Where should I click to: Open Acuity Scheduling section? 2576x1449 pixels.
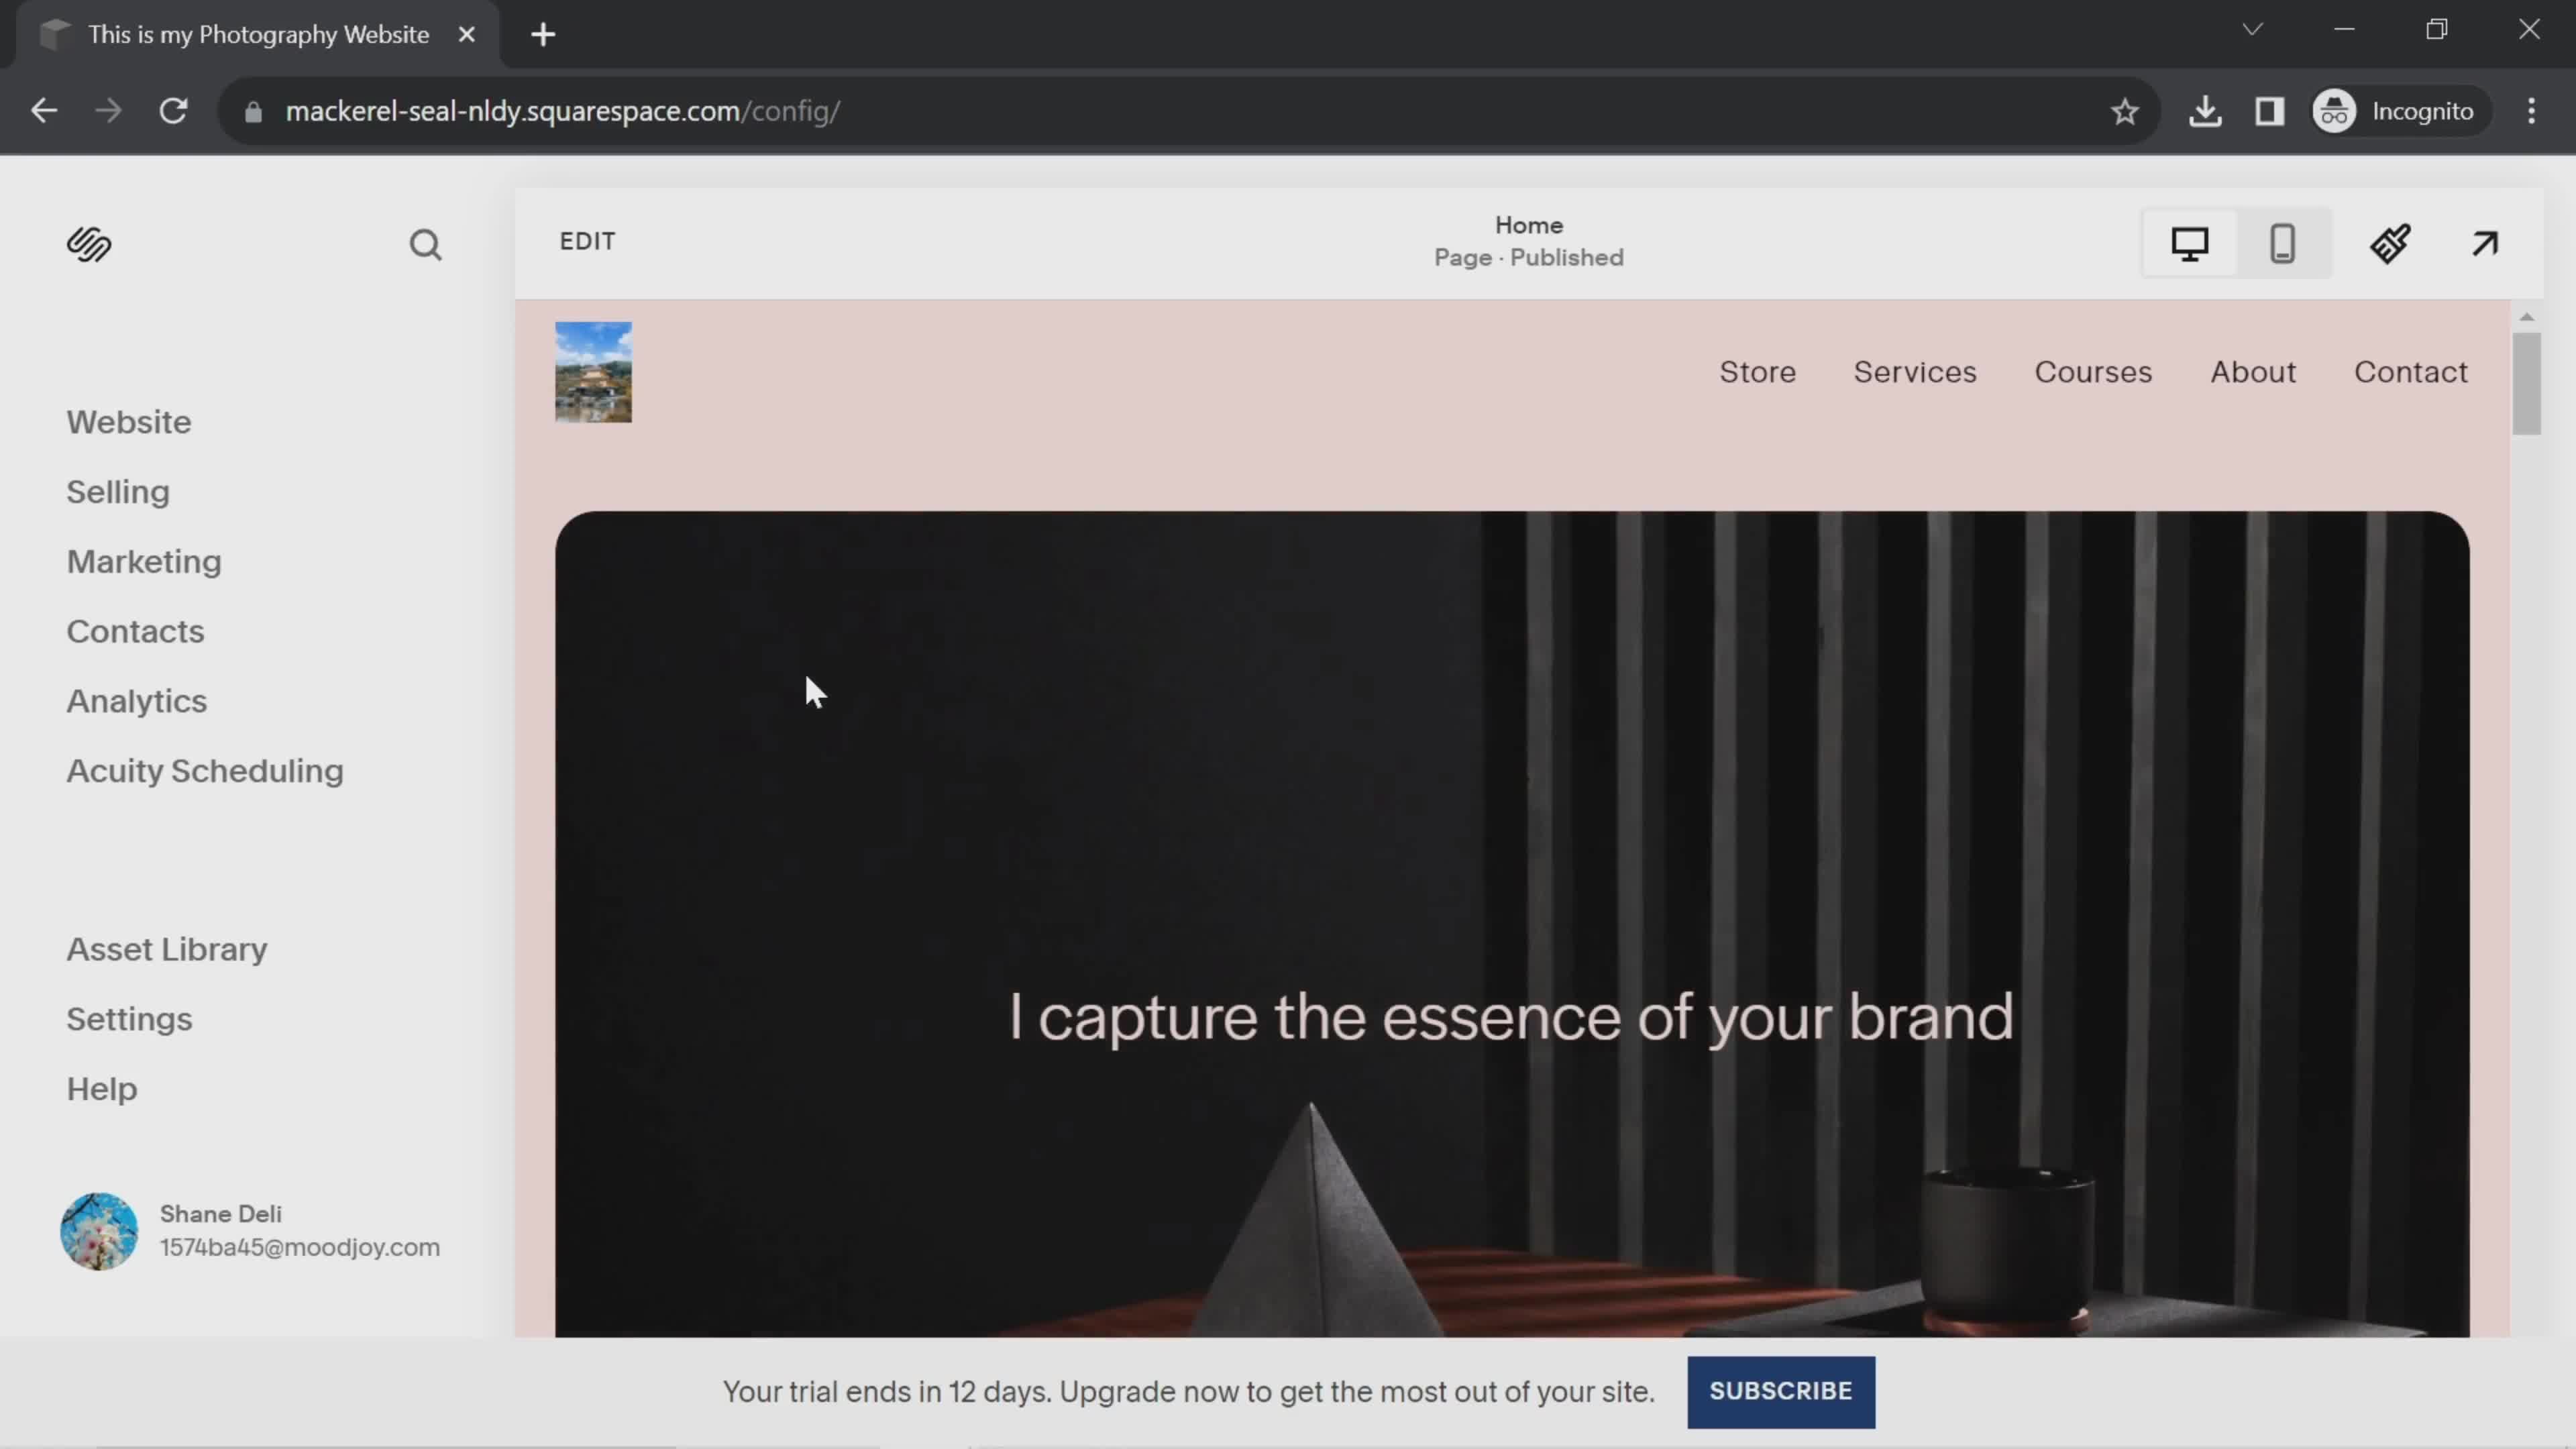point(205,771)
